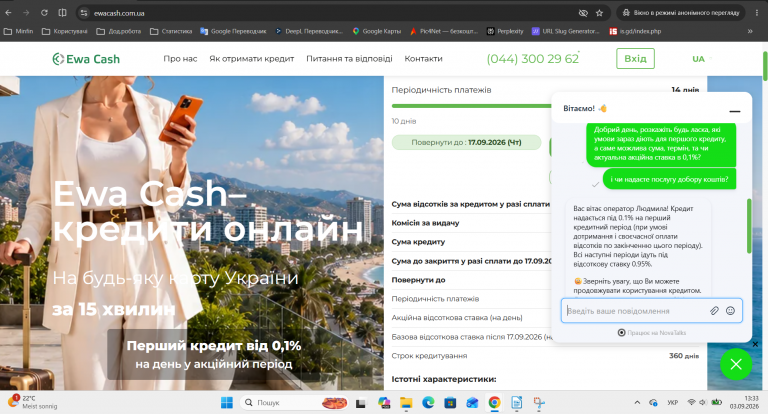Open Task View on the taskbar
Image resolution: width=768 pixels, height=414 pixels.
(360, 403)
